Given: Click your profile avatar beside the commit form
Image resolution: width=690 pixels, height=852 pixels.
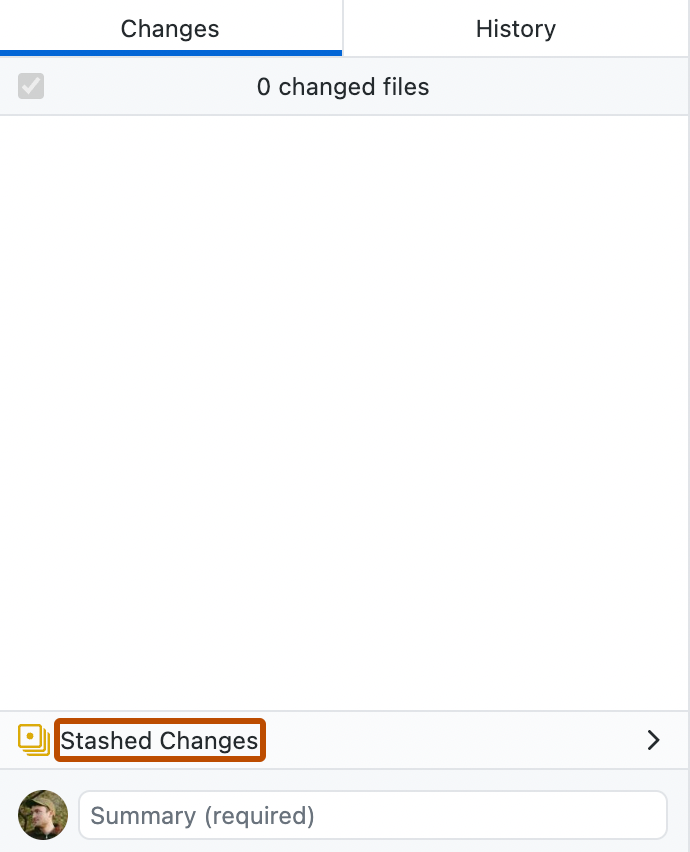Looking at the screenshot, I should click(x=42, y=815).
